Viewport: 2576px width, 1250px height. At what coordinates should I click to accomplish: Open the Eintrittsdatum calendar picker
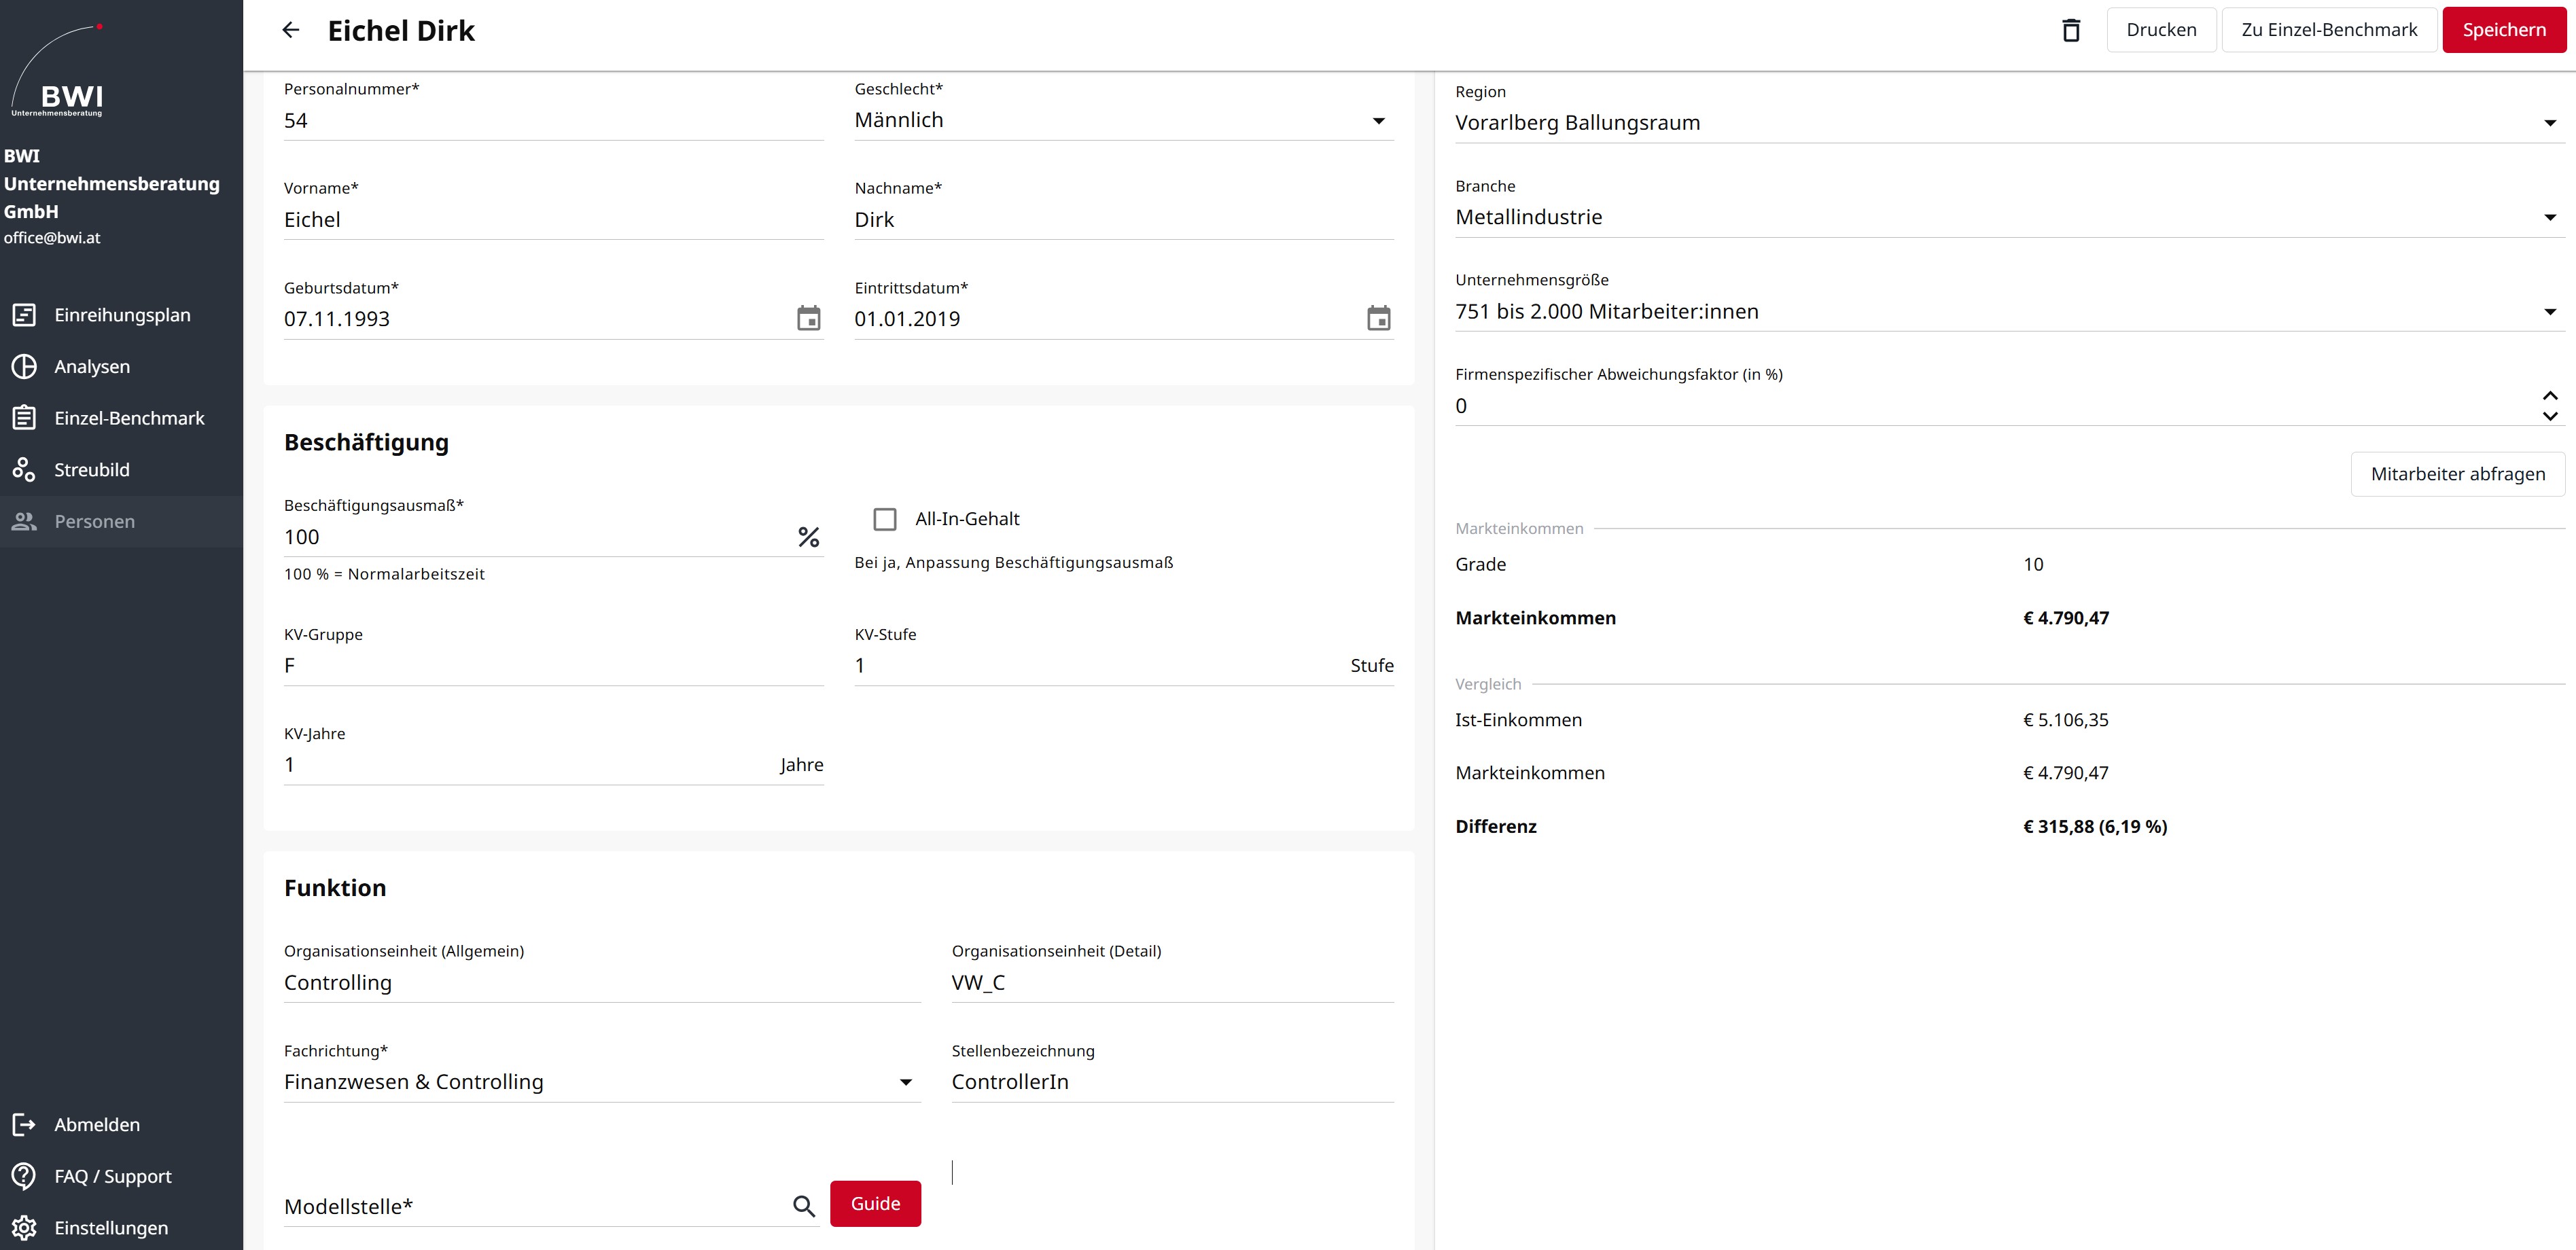click(1378, 318)
